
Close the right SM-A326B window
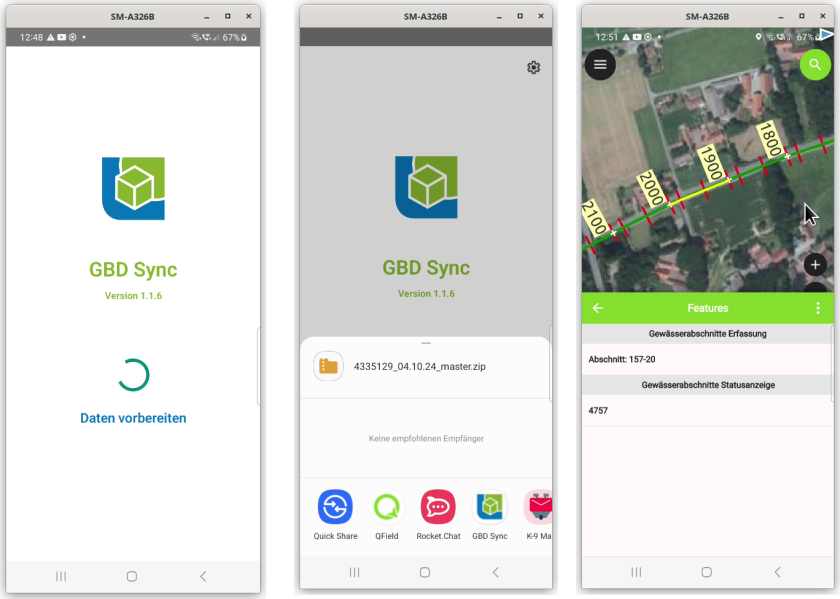[x=822, y=17]
